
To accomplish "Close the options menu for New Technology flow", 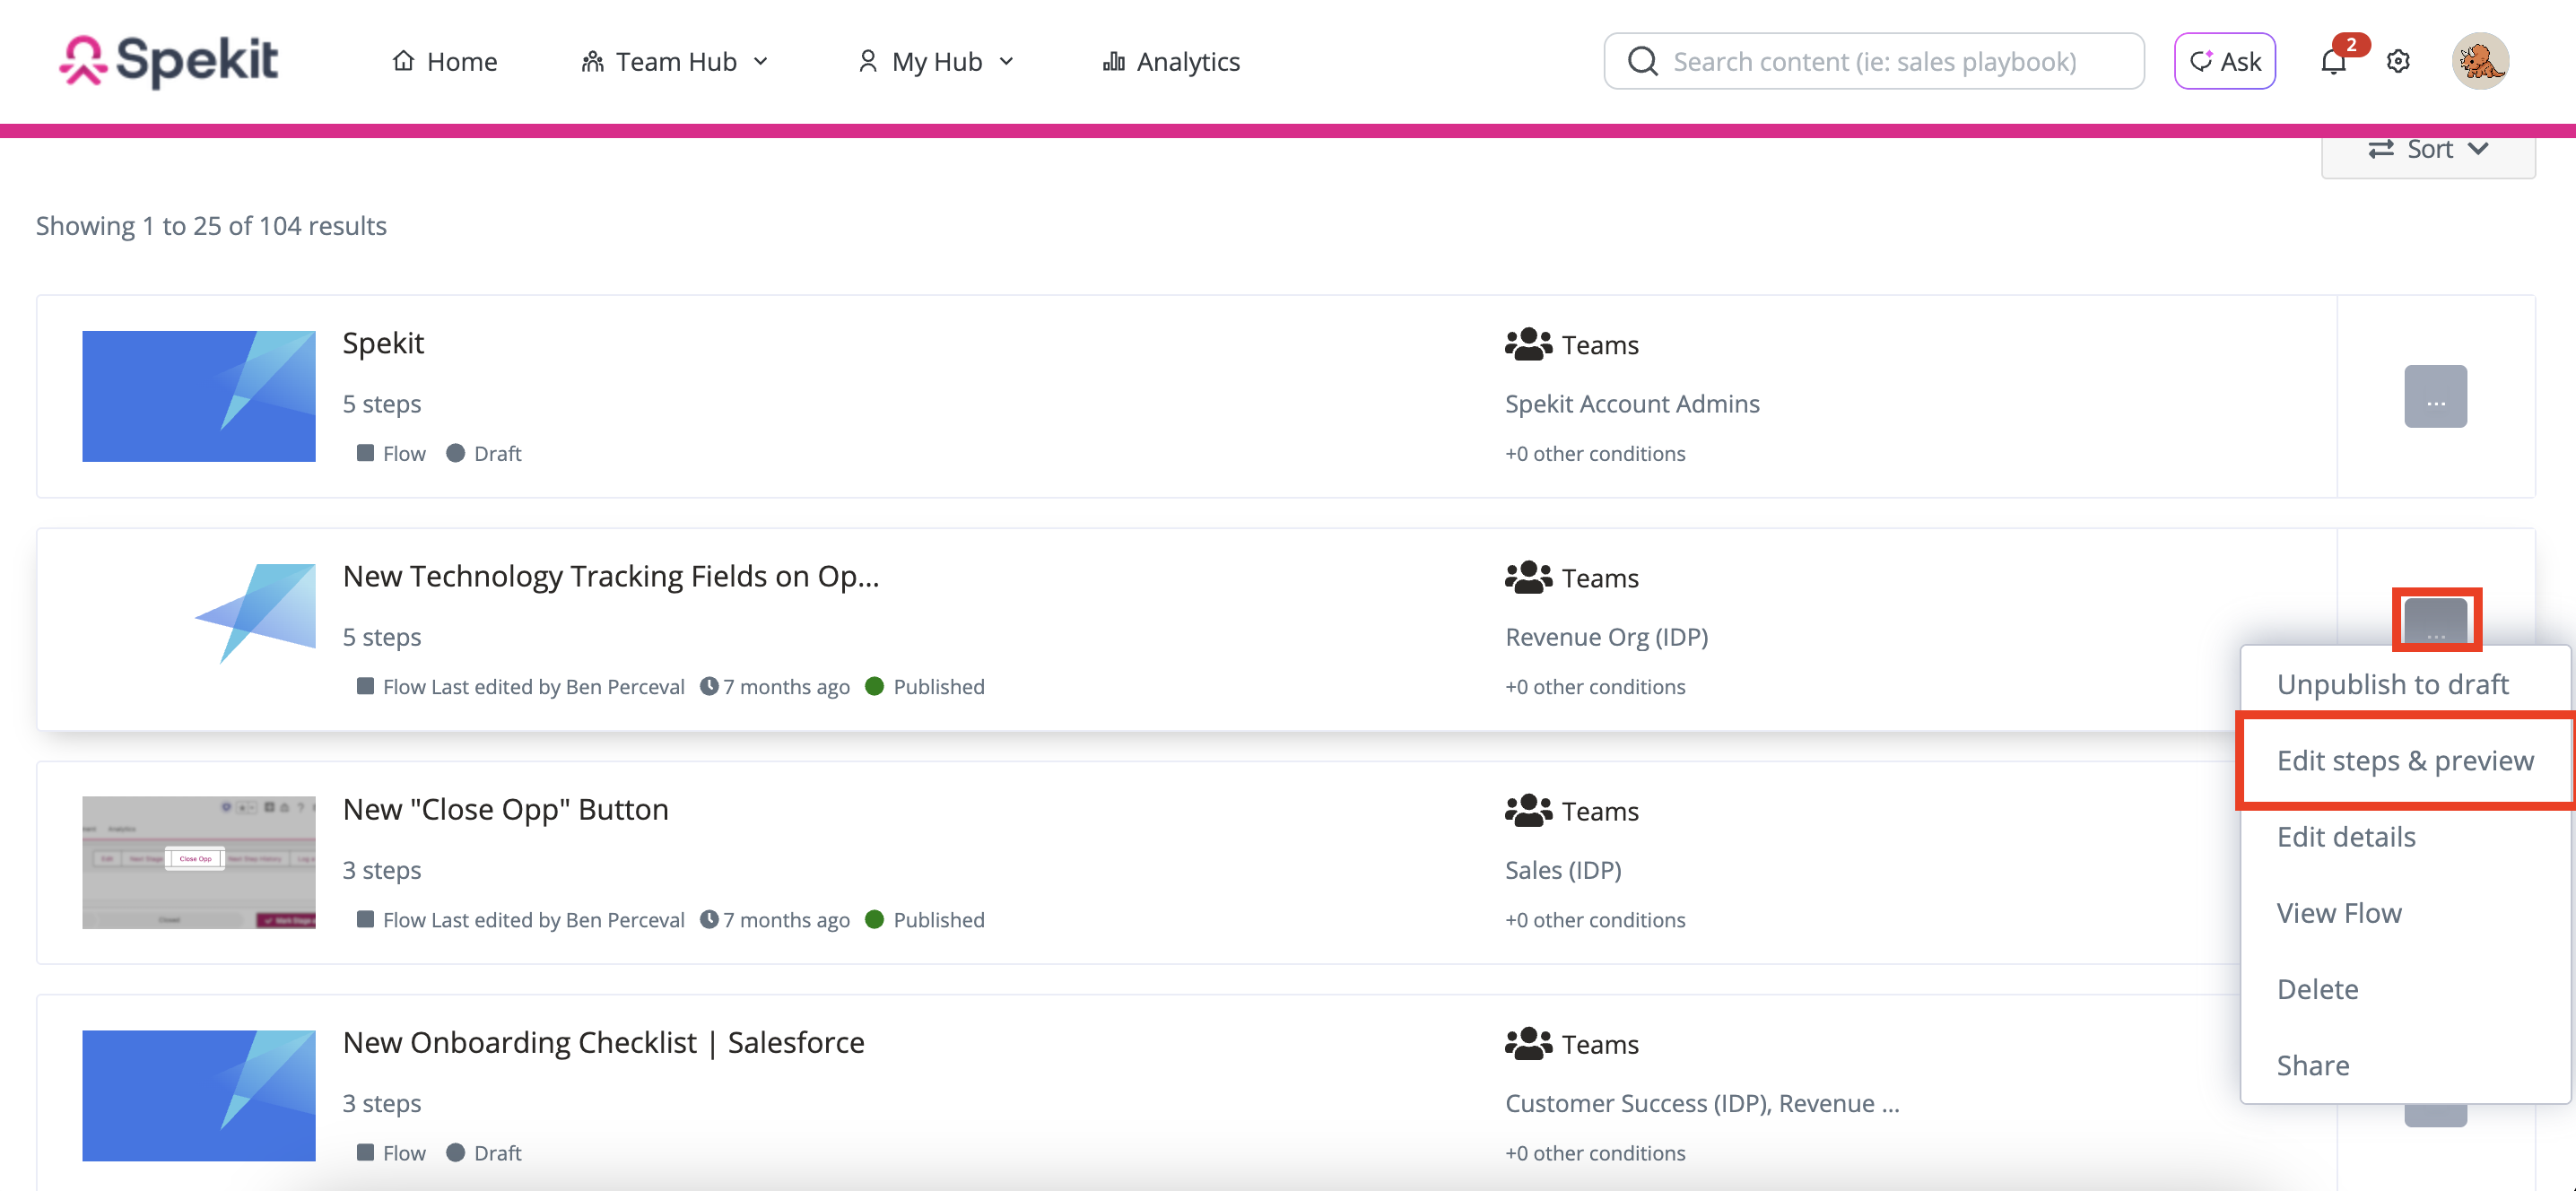I will [2435, 622].
